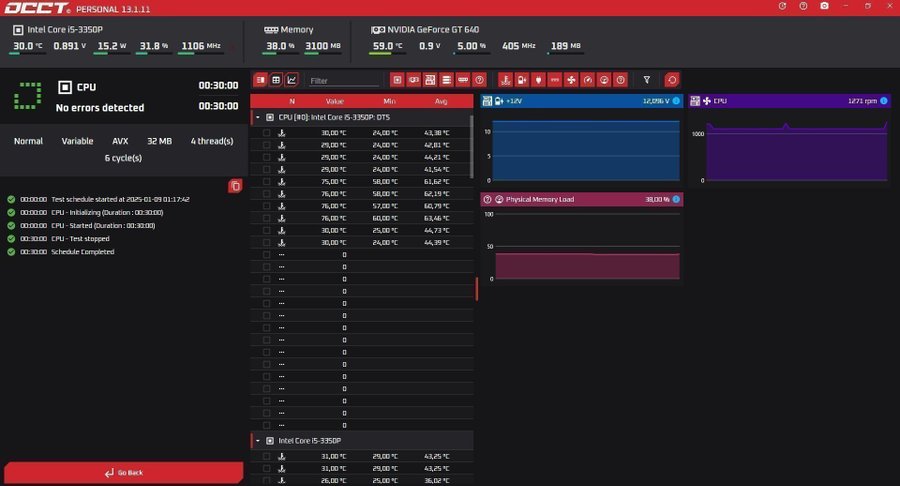
Task: Tick checkbox for row averaging 63,46 °C
Action: pos(266,218)
